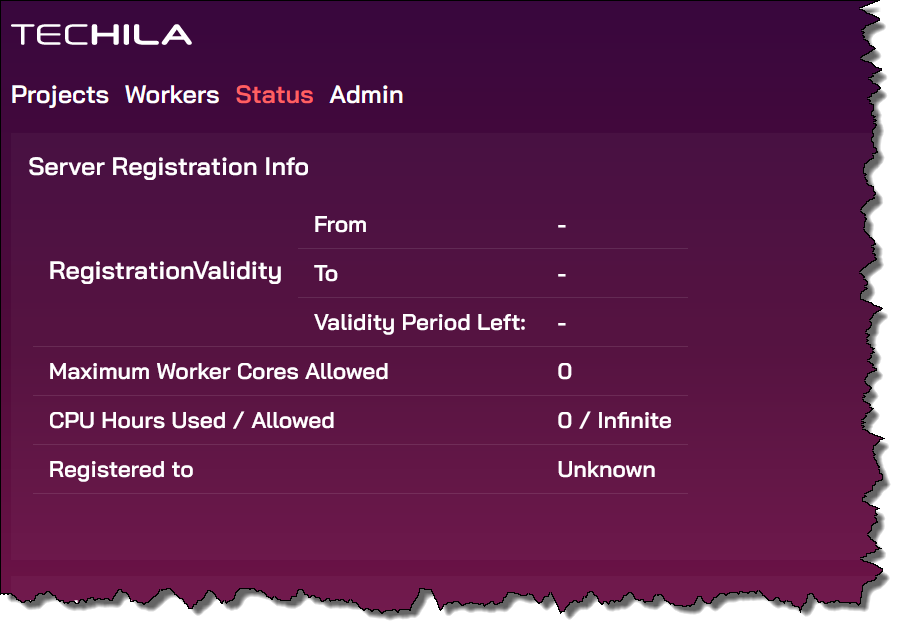Click the CPU Hours Used / Allowed label
Image resolution: width=906 pixels, height=634 pixels.
191,421
